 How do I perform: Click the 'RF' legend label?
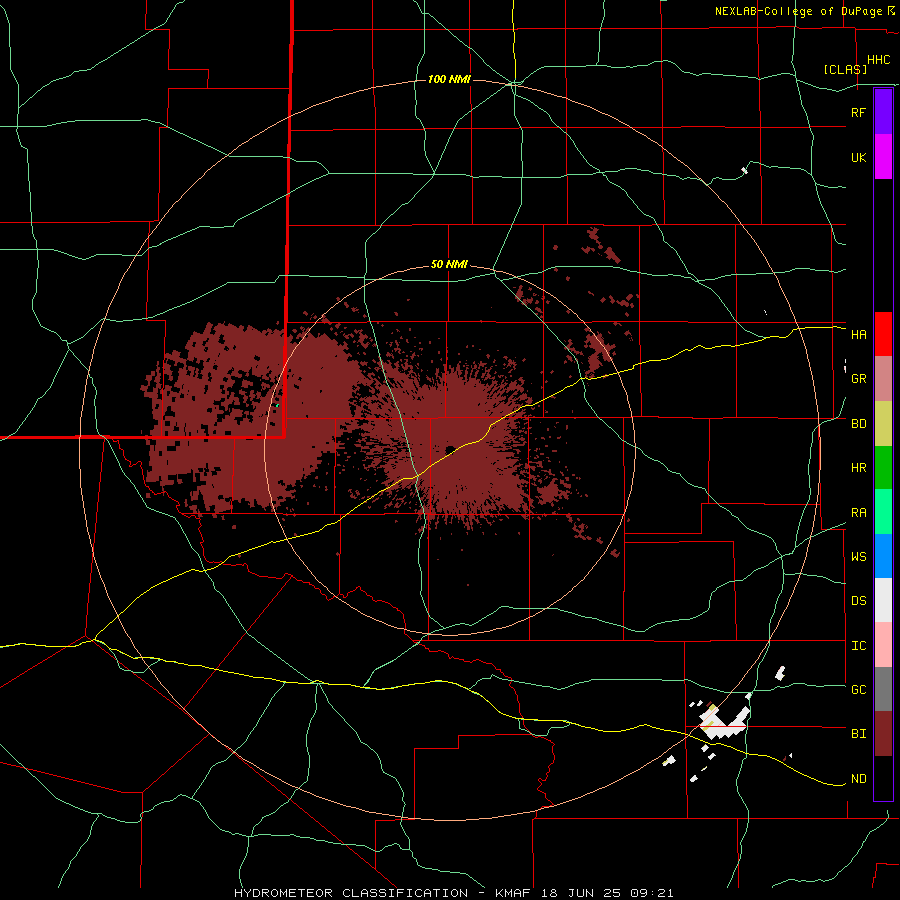click(x=858, y=112)
